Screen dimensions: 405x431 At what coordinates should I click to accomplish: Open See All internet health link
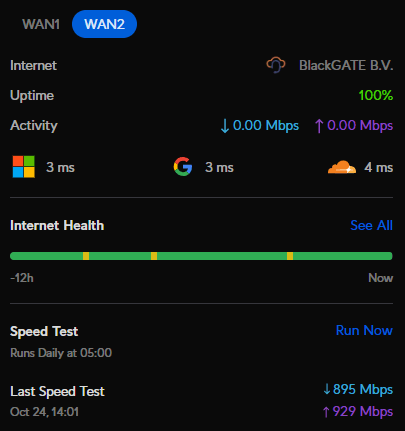[371, 225]
